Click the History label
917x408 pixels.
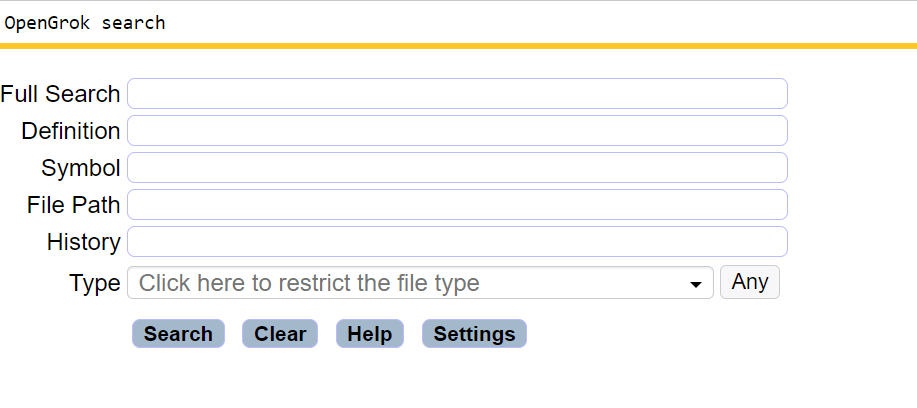84,242
